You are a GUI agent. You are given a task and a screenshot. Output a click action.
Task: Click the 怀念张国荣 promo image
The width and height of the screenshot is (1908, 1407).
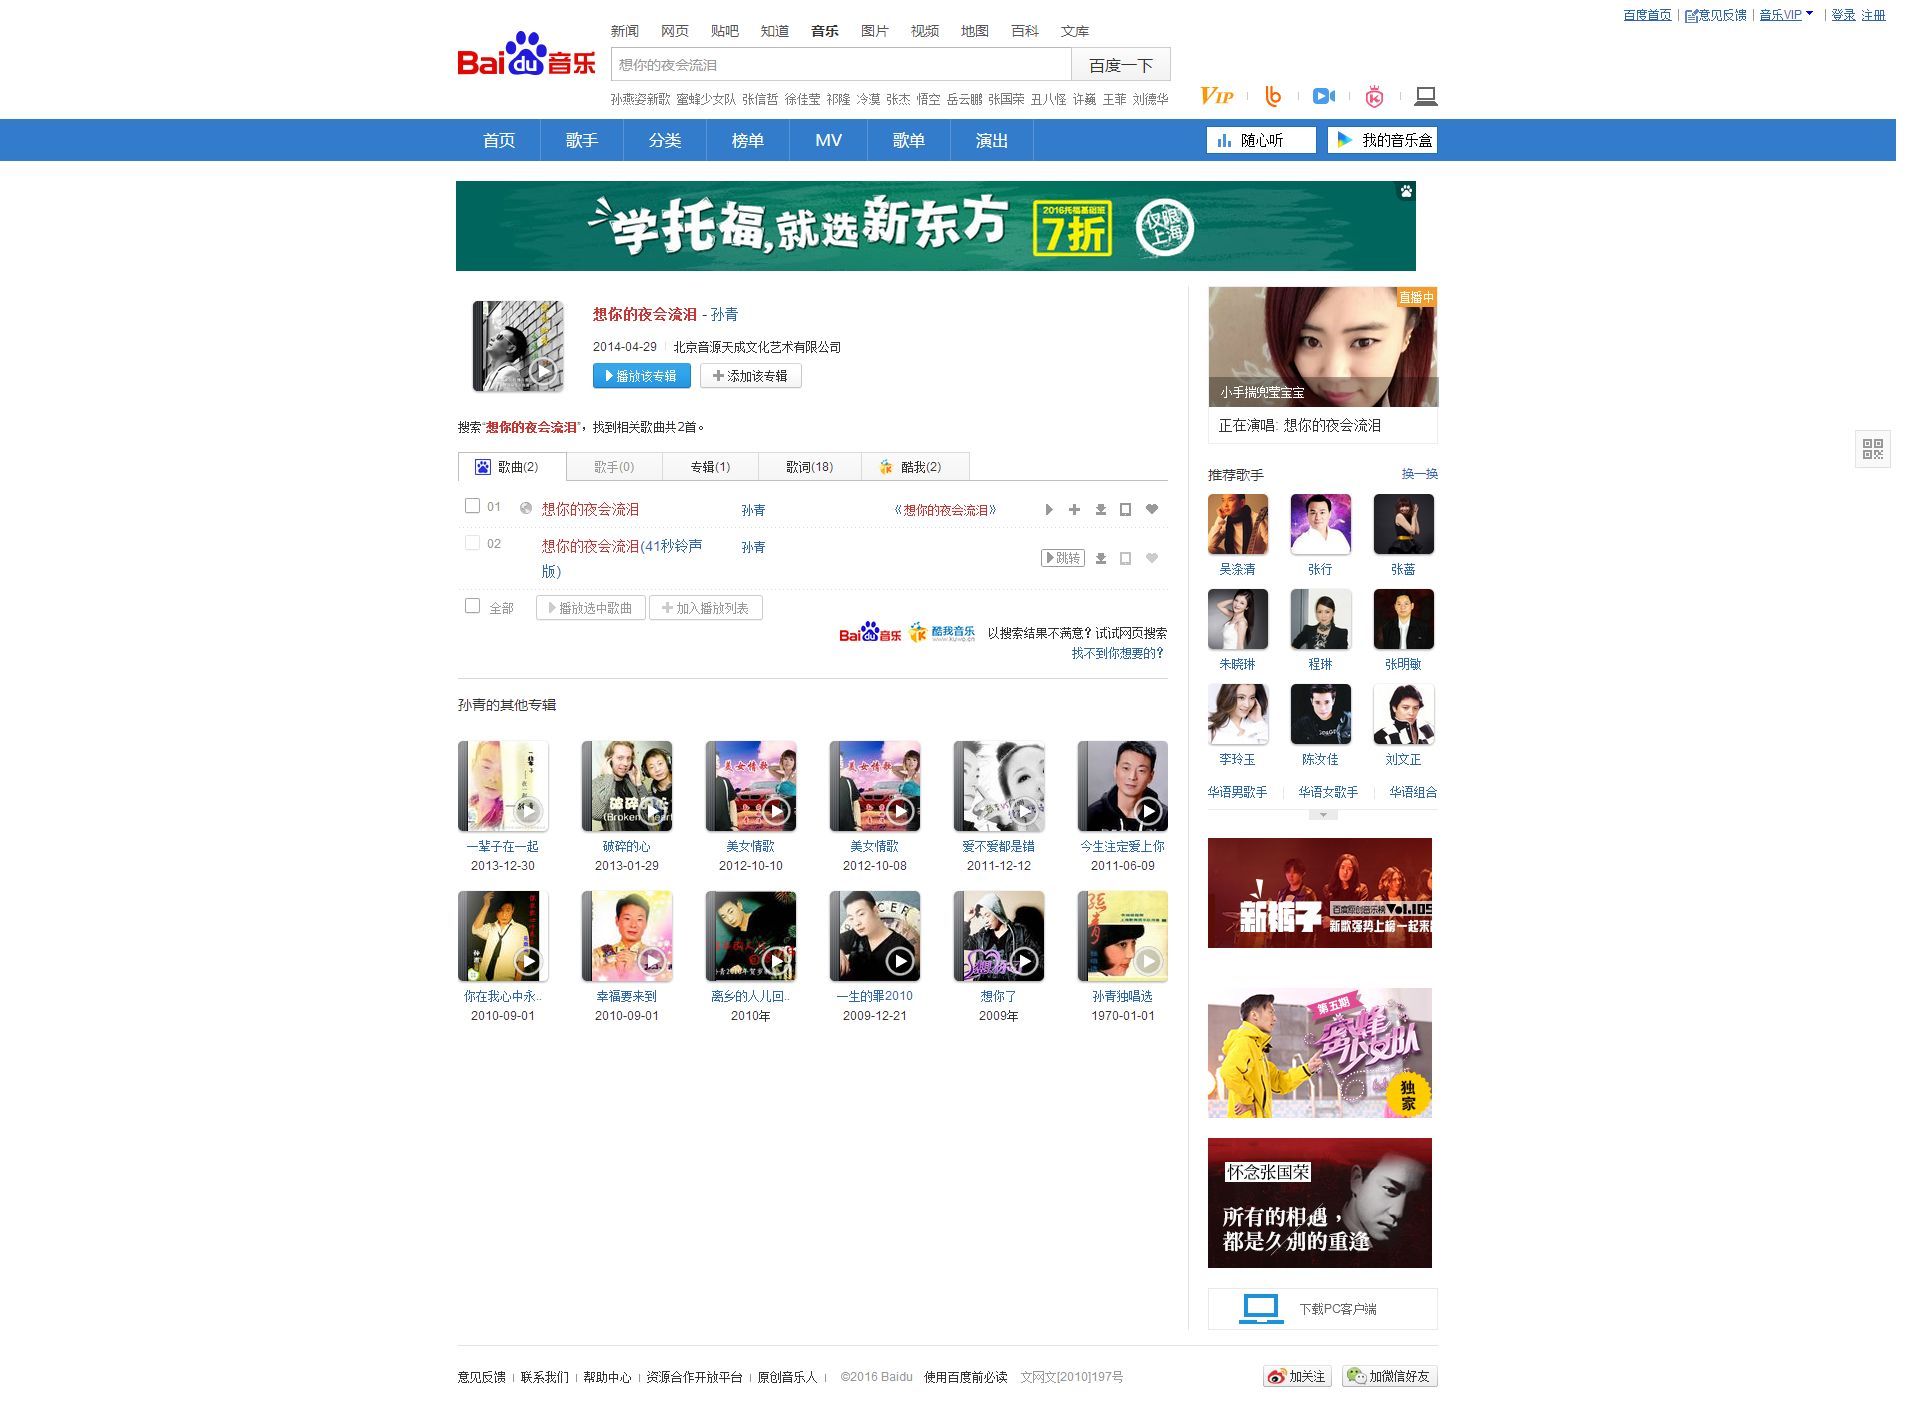click(1320, 1203)
